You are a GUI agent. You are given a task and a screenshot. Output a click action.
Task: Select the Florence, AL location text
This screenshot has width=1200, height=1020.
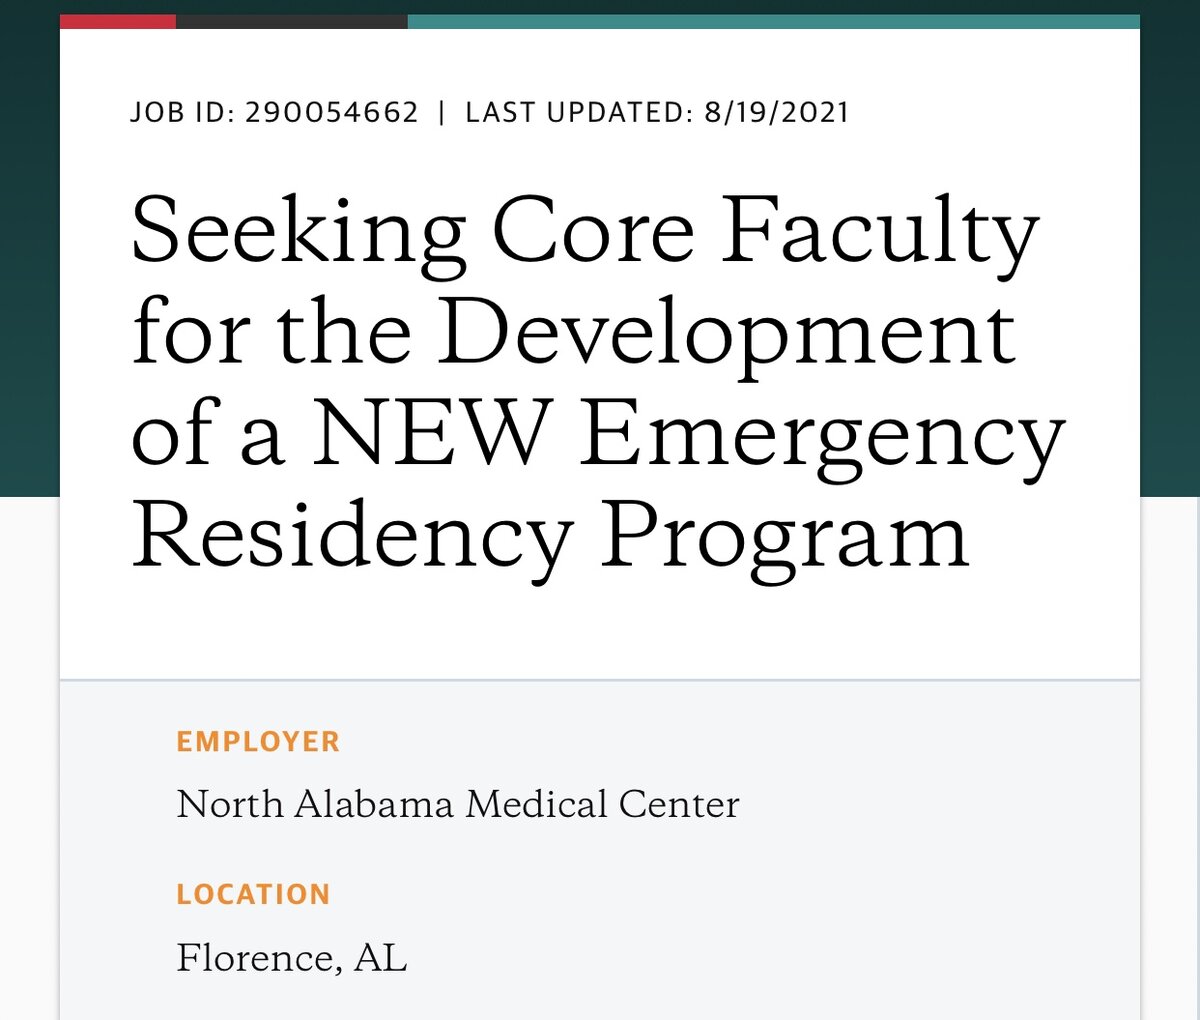(x=292, y=957)
